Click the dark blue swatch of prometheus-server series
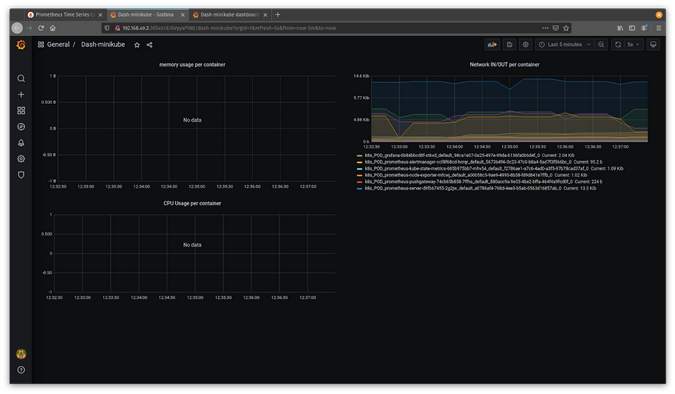The width and height of the screenshot is (675, 394). 359,189
